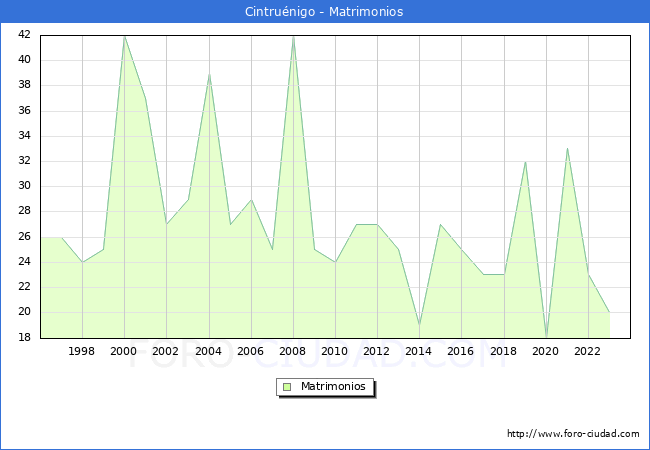The width and height of the screenshot is (650, 450).
Task: Click the y-axis label 38
Action: tap(24, 85)
